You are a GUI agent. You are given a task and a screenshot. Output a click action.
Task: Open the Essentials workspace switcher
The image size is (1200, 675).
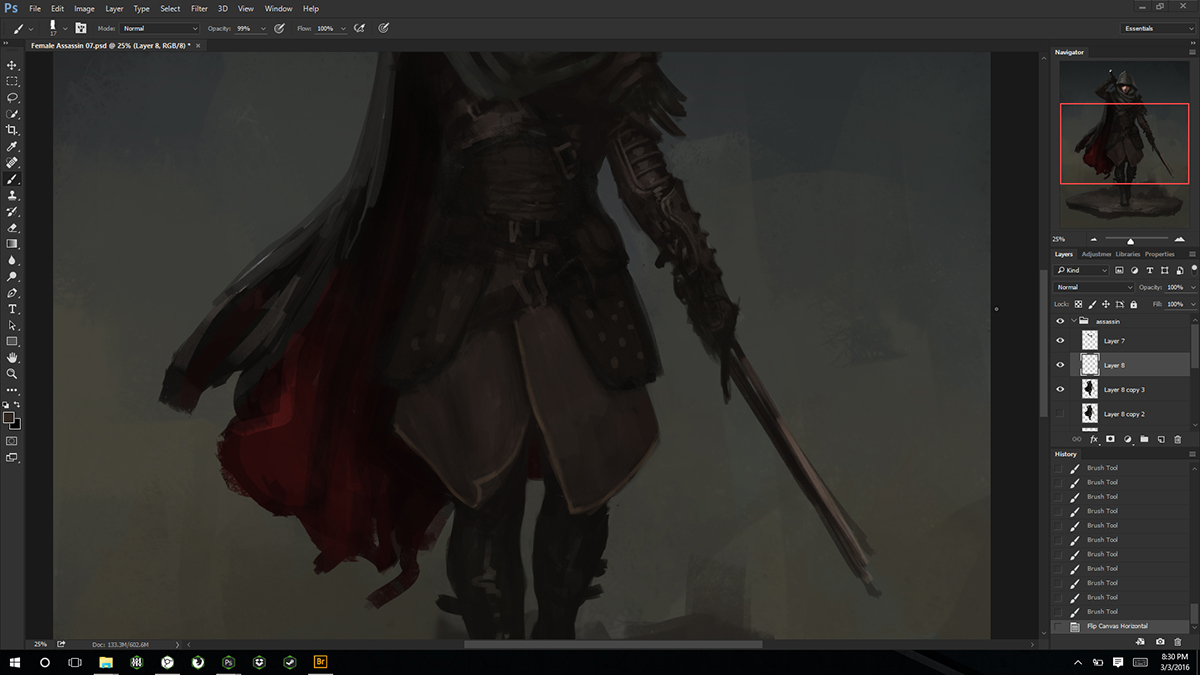tap(1157, 28)
